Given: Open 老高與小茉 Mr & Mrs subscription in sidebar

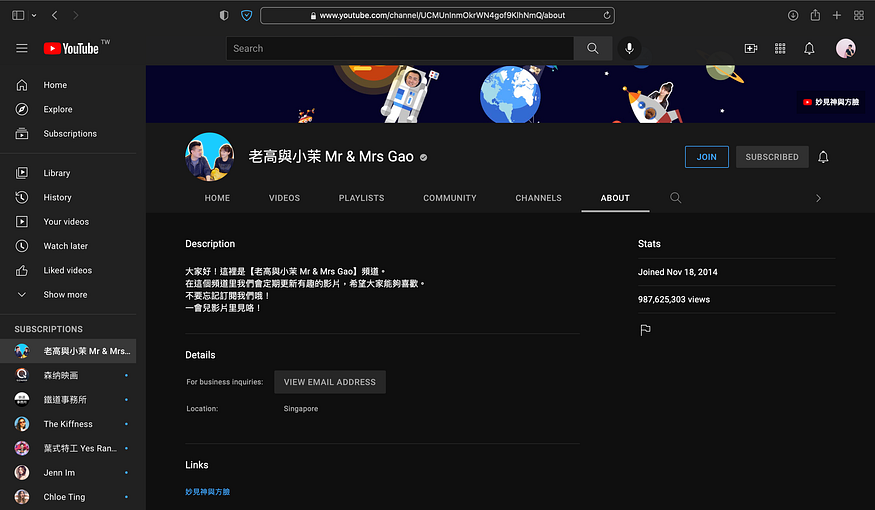Looking at the screenshot, I should click(68, 351).
